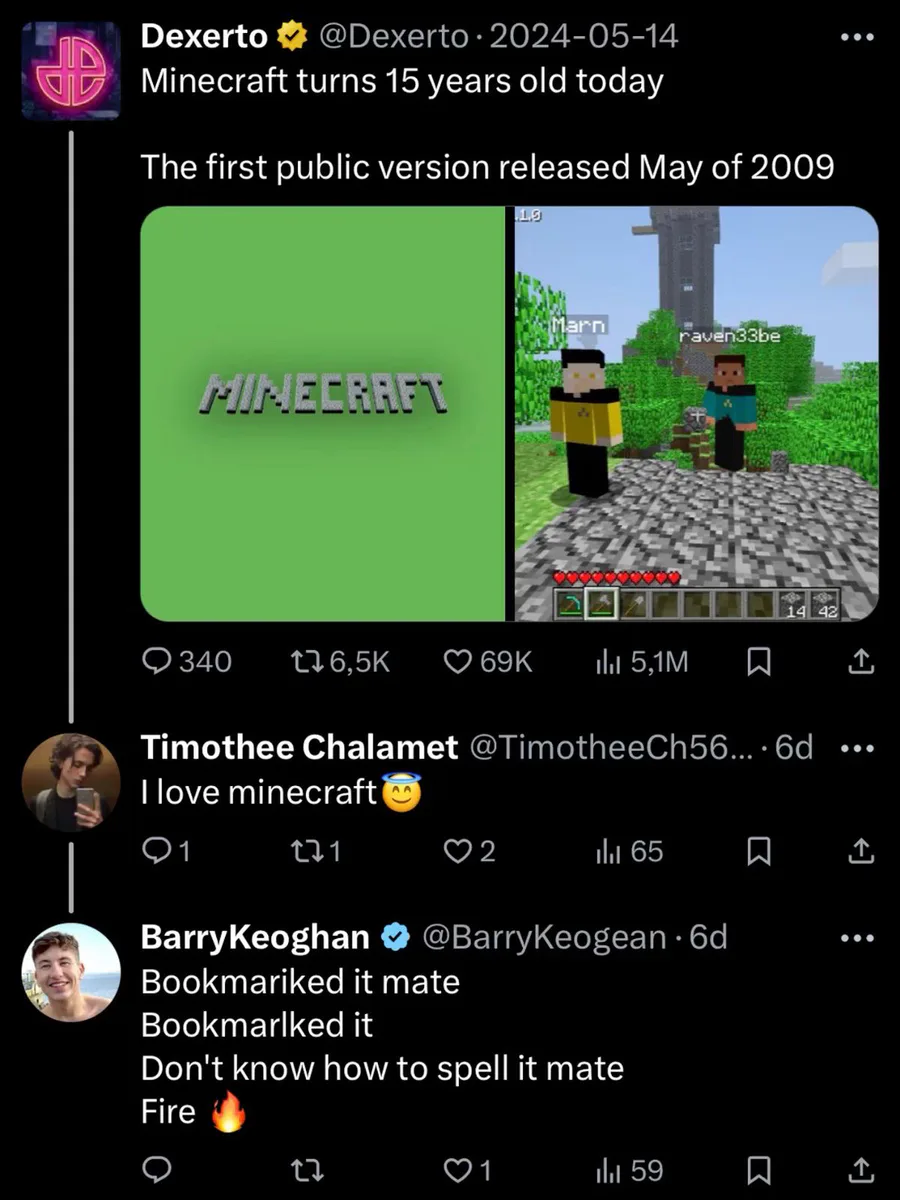Viewport: 900px width, 1200px height.
Task: View analytics for Dexerto post with 5,1M views
Action: (x=608, y=661)
